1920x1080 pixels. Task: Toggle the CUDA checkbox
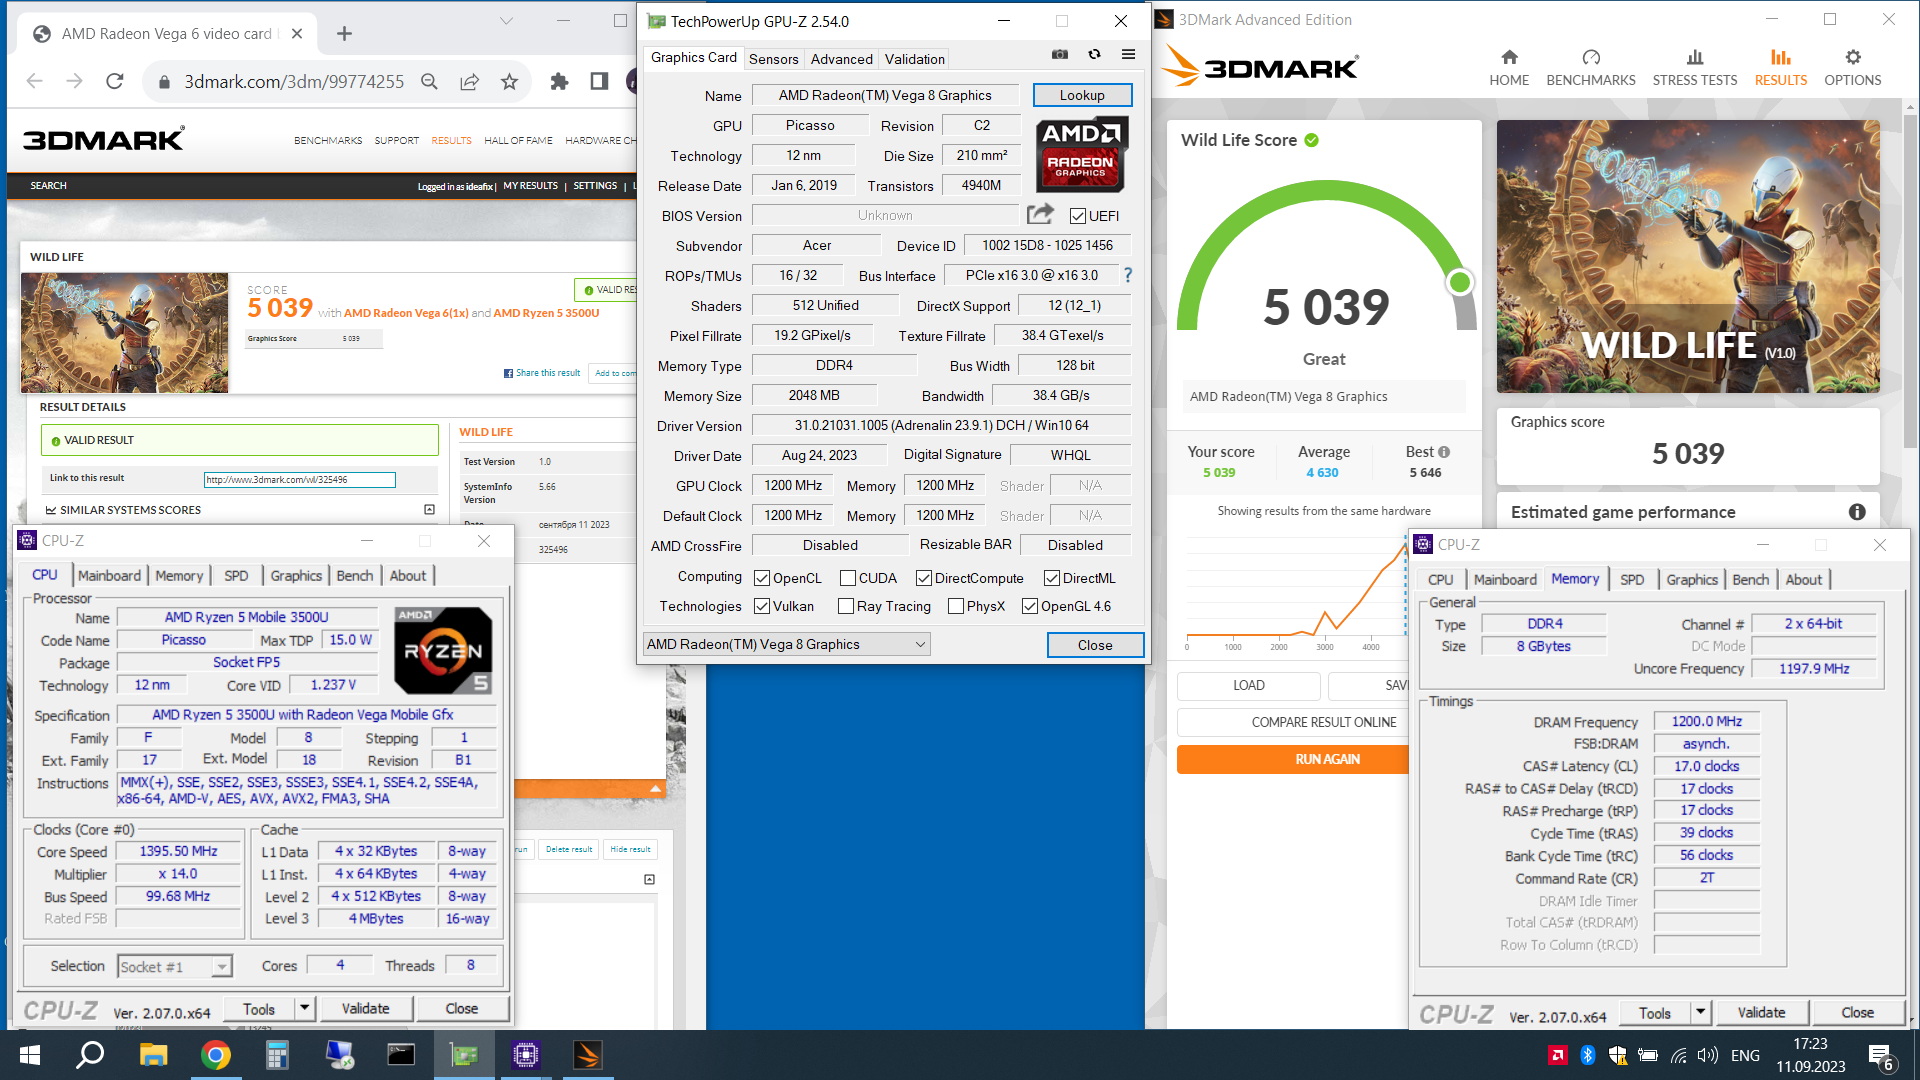click(848, 578)
